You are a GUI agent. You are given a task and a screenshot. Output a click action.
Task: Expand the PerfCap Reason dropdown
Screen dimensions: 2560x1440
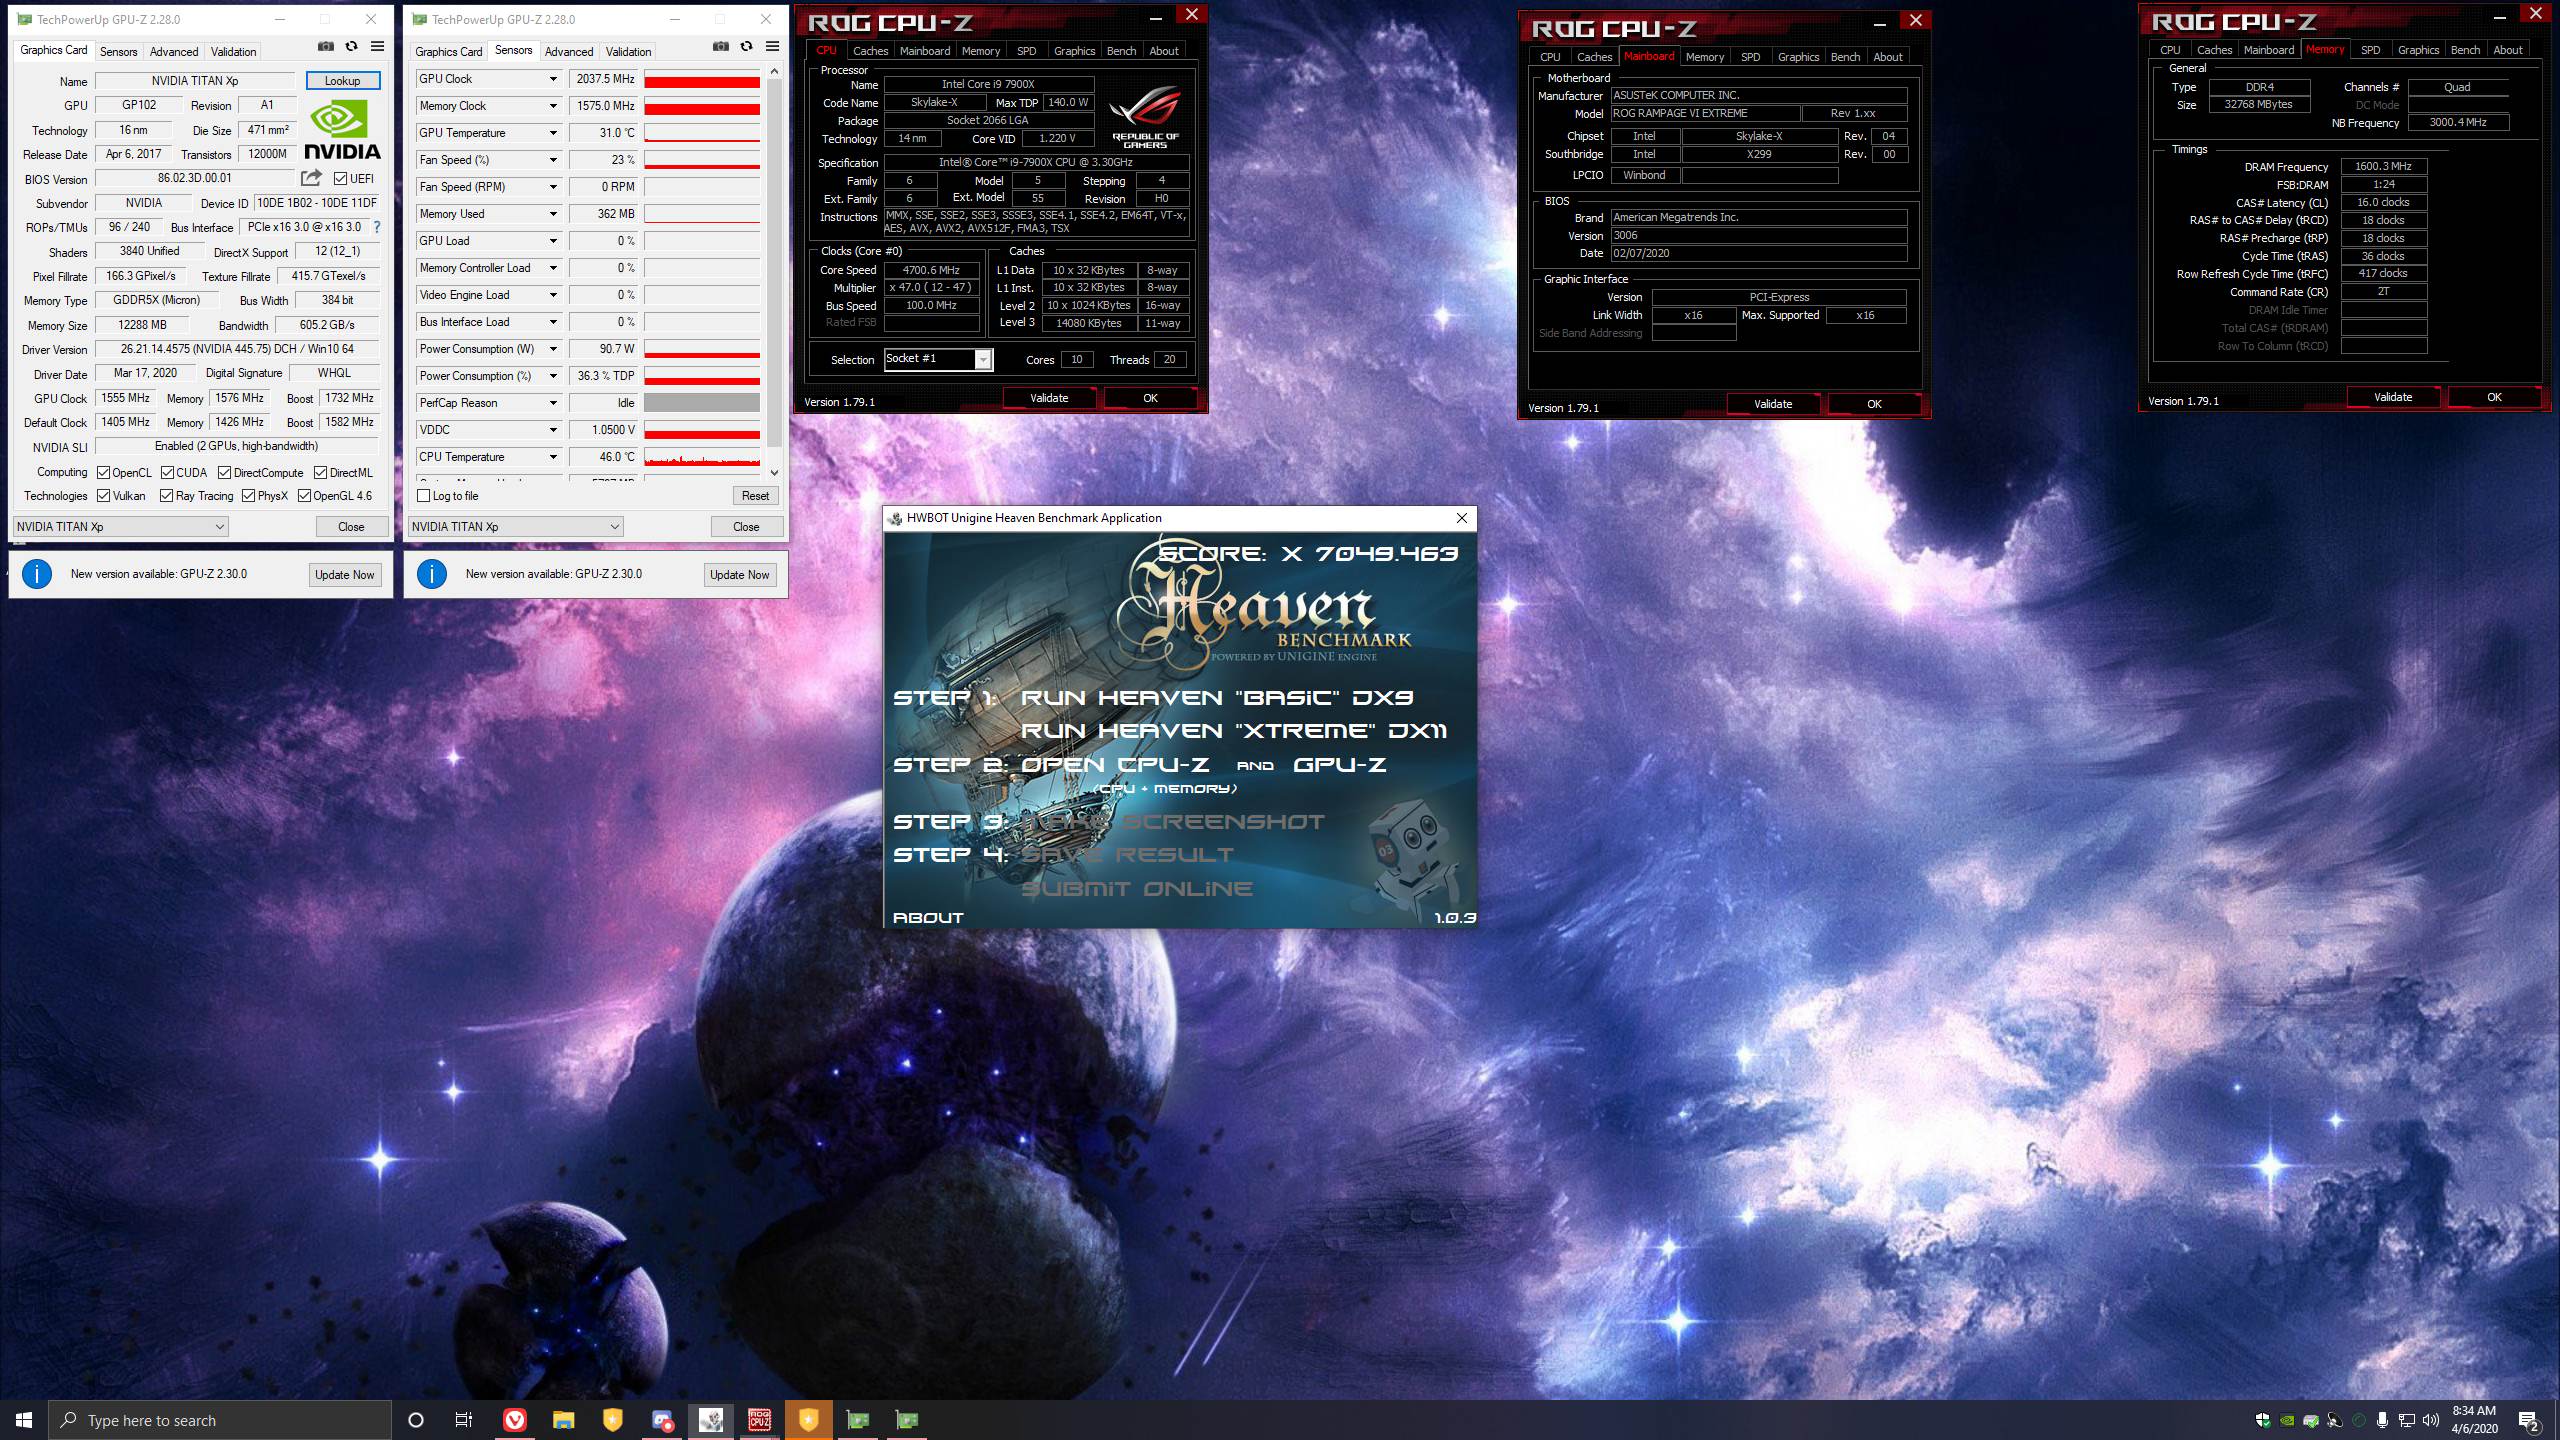[x=552, y=403]
